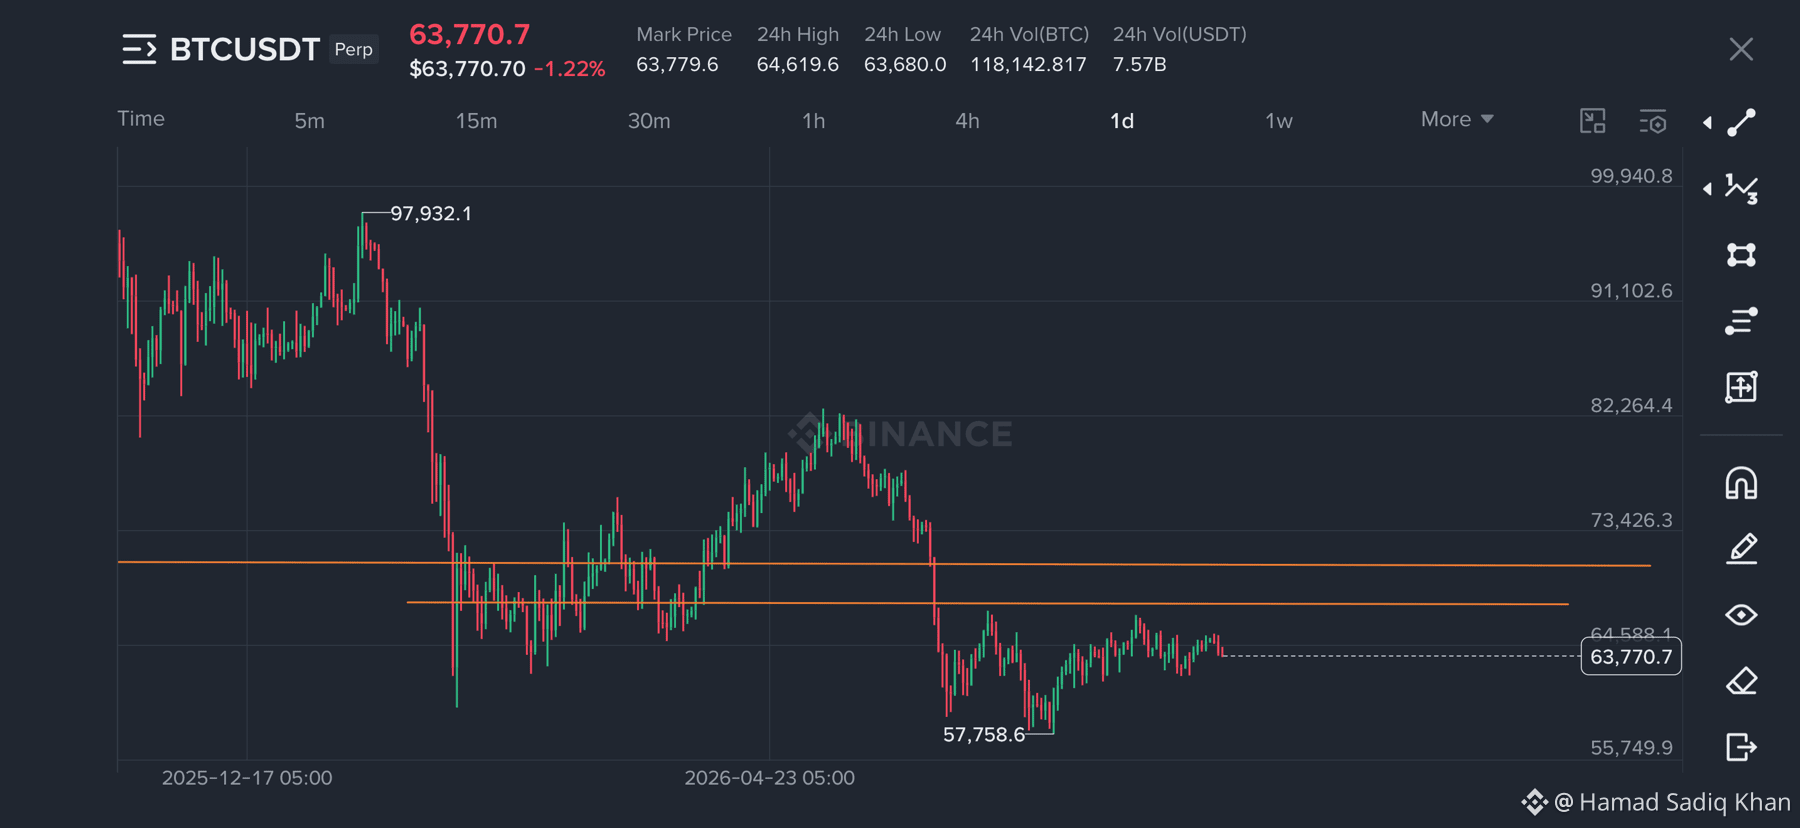This screenshot has width=1800, height=828.
Task: Open the More timeframes dropdown
Action: (x=1457, y=119)
